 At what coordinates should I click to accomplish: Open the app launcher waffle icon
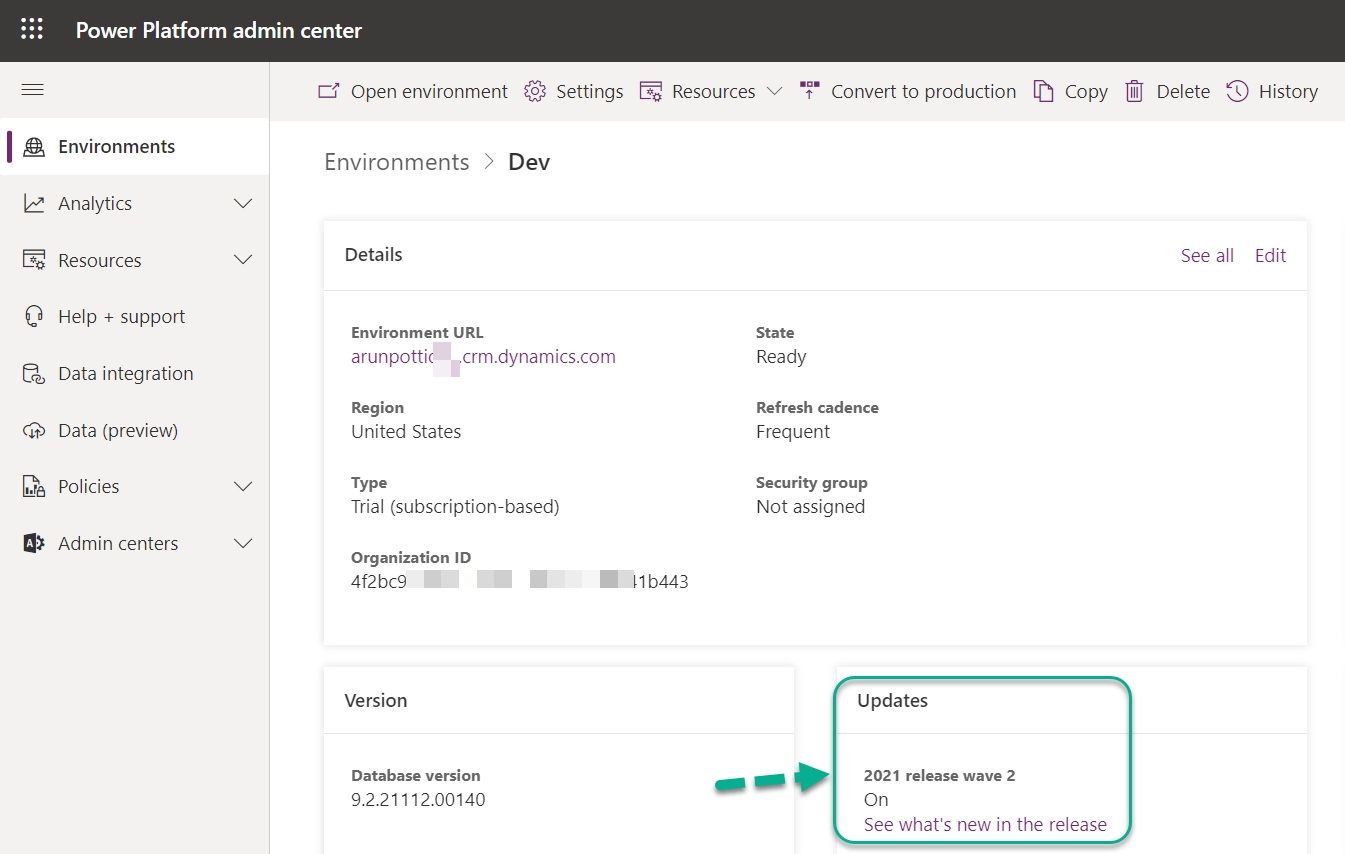(32, 30)
